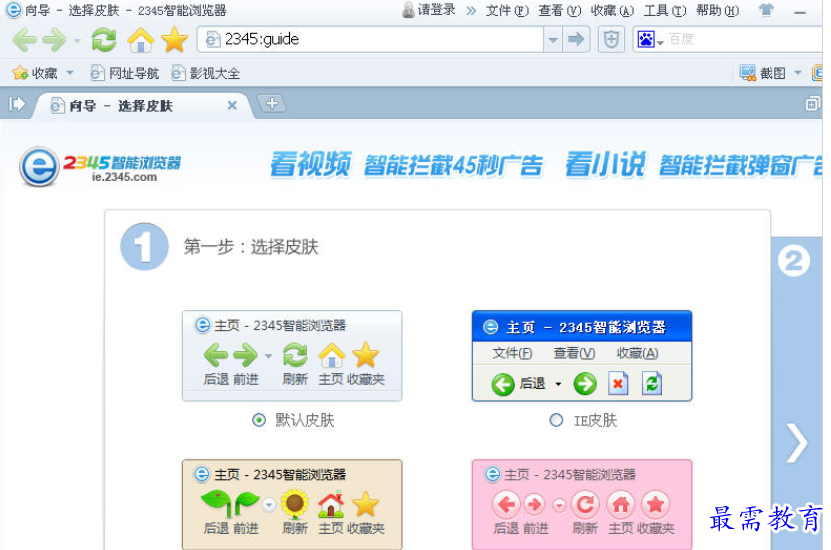The image size is (831, 550).
Task: Go to next step with right chevron arrow
Action: [x=797, y=443]
